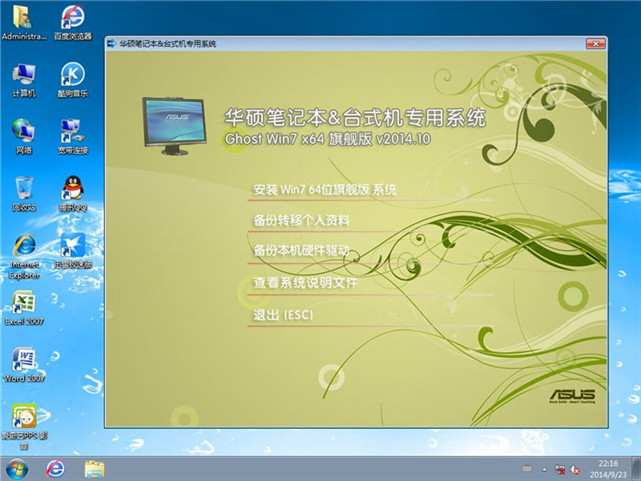Close the installer window
Viewport: 641px width, 481px height.
(x=593, y=44)
